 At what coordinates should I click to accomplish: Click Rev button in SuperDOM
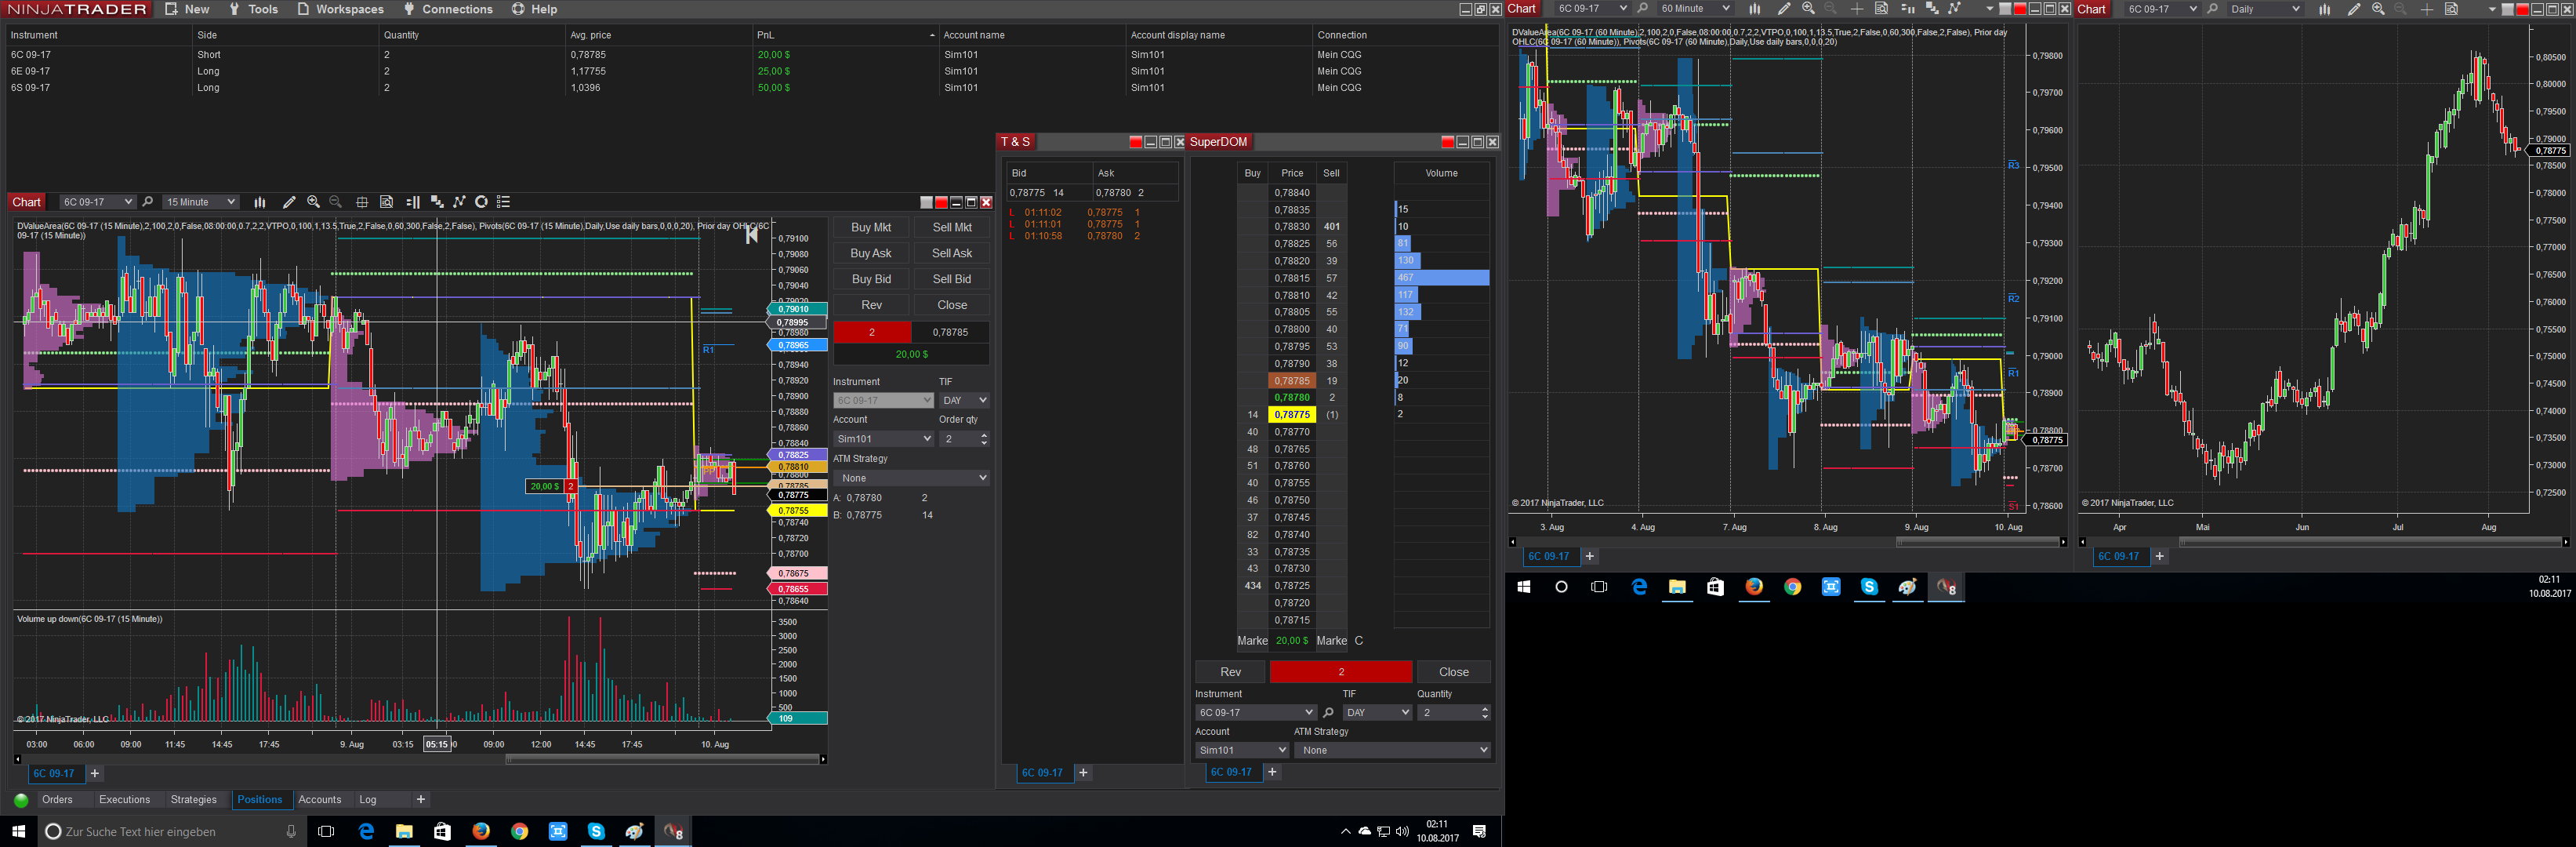pos(1231,672)
